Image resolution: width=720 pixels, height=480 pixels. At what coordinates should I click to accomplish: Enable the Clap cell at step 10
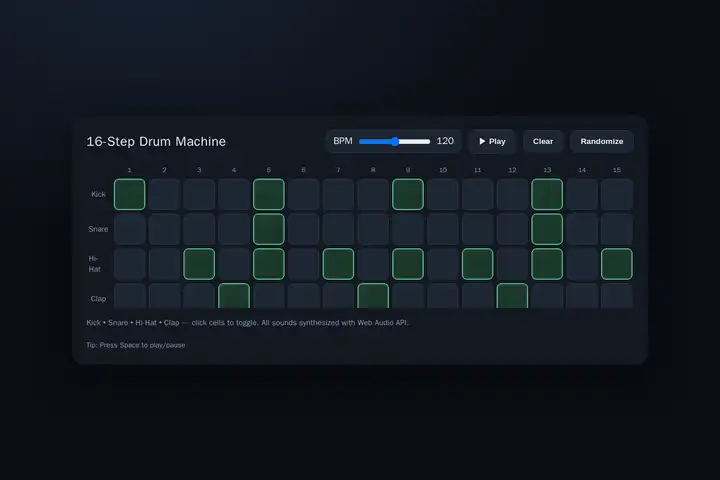443,296
